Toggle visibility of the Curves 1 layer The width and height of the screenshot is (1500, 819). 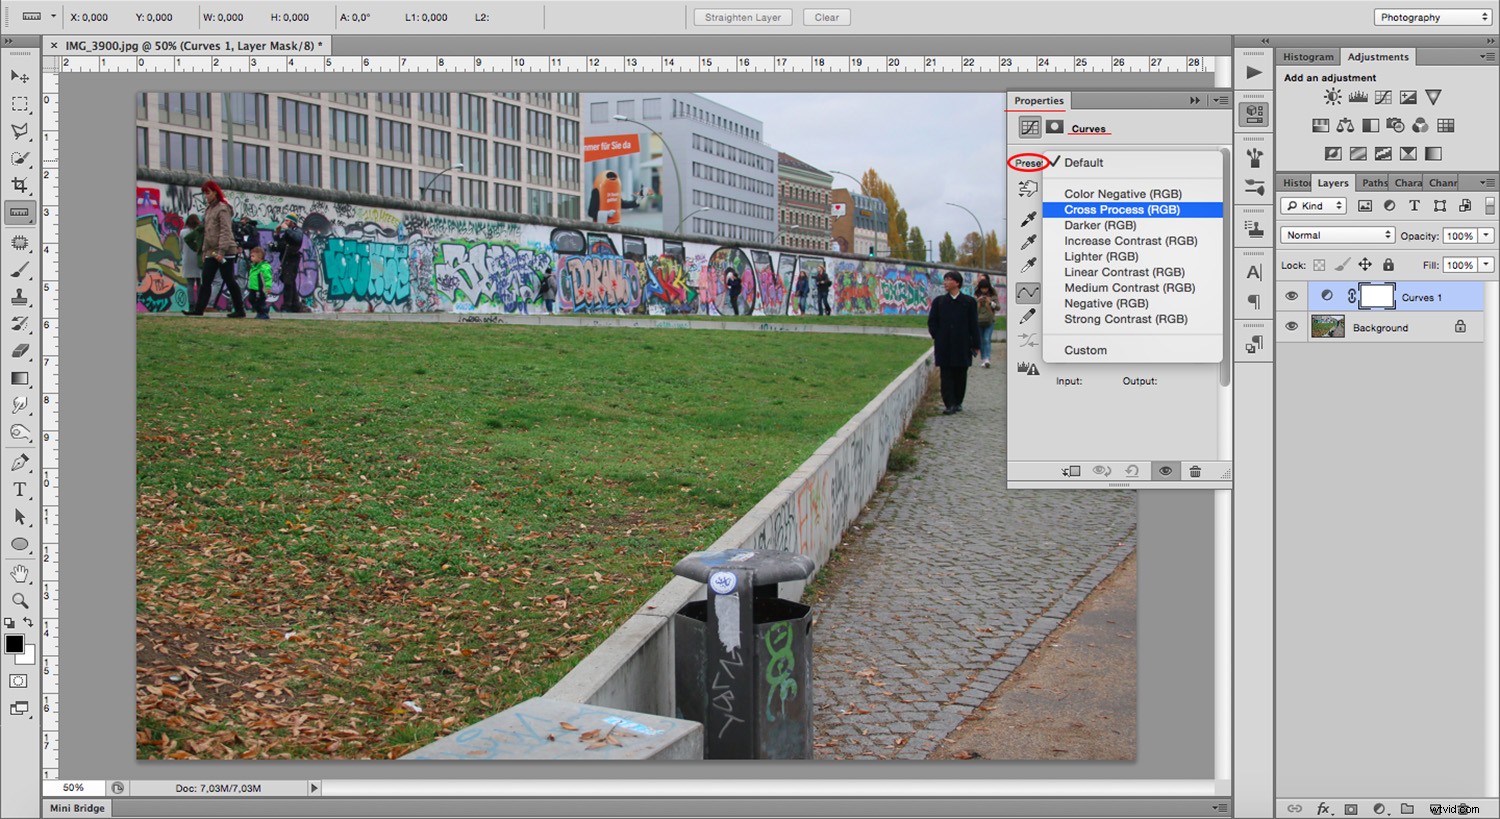pyautogui.click(x=1291, y=296)
